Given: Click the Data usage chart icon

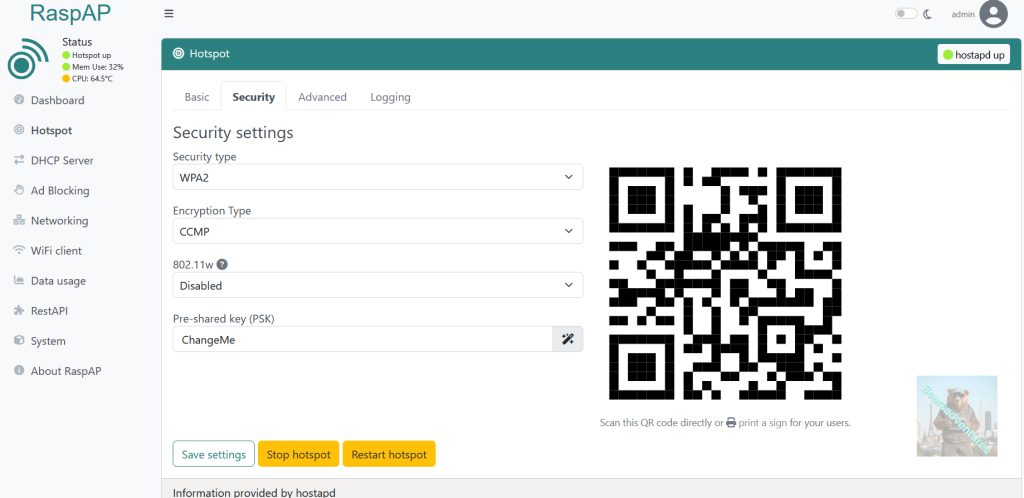Looking at the screenshot, I should click(19, 280).
